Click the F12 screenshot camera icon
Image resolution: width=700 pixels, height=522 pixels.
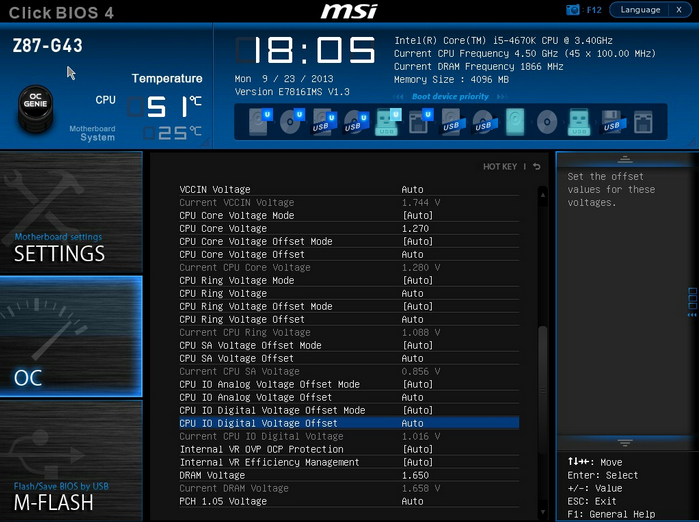click(572, 10)
